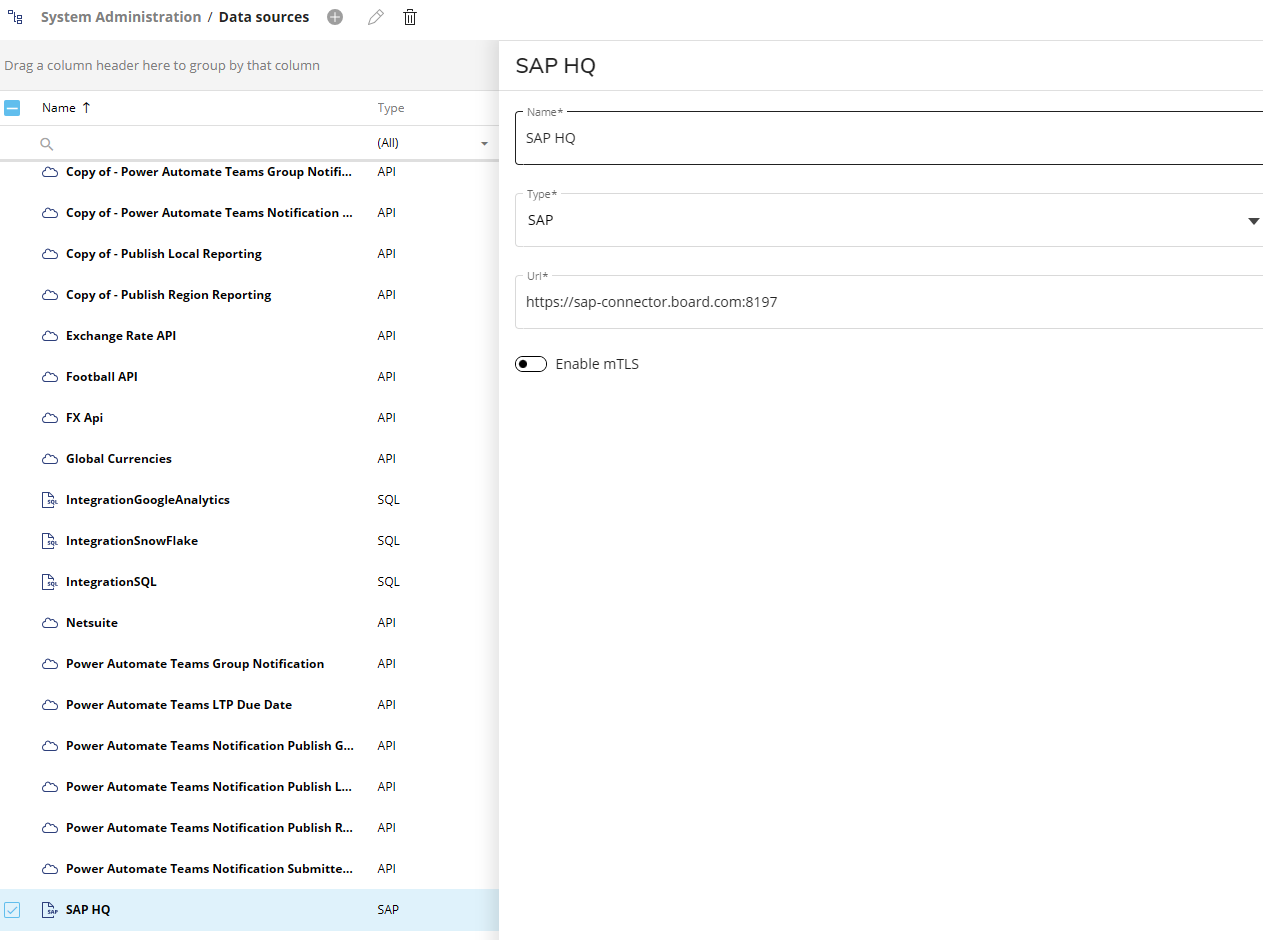Uncheck the SAP HQ row checkbox
The image size is (1263, 940).
12,910
